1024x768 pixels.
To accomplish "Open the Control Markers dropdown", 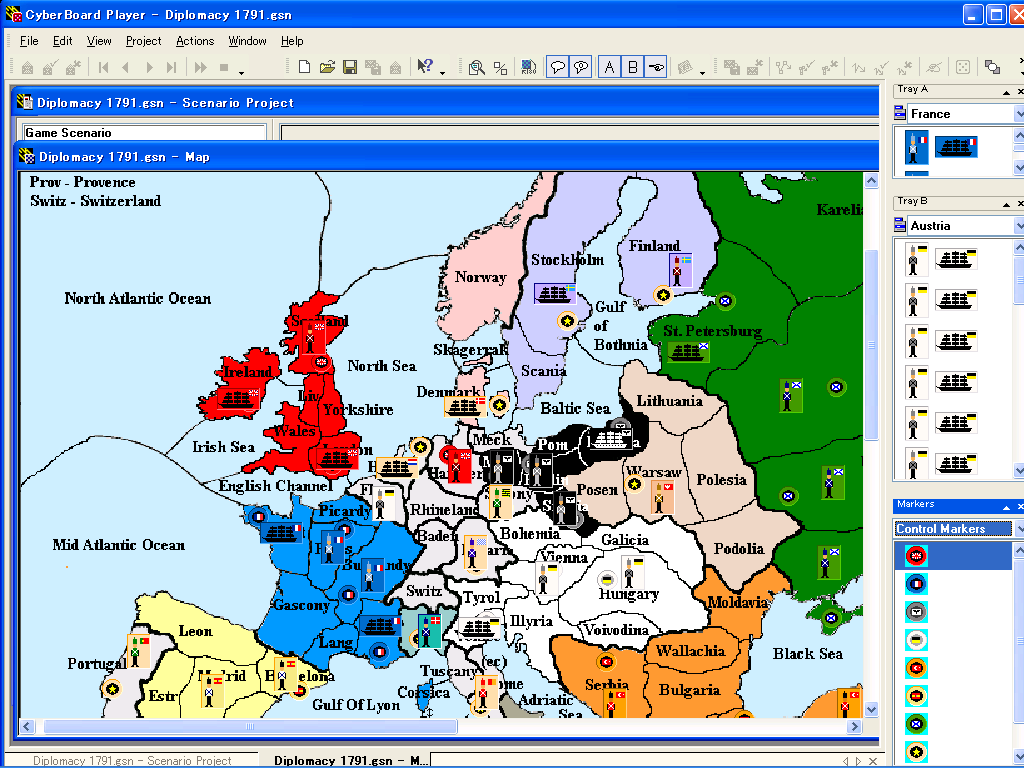I will [1019, 529].
